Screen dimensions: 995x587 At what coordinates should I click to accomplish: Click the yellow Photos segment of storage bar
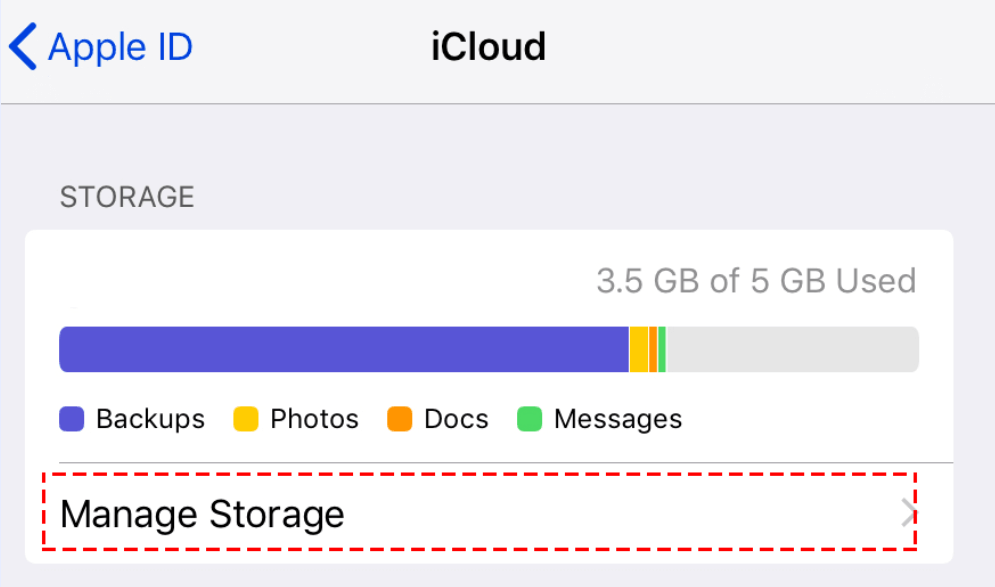638,349
